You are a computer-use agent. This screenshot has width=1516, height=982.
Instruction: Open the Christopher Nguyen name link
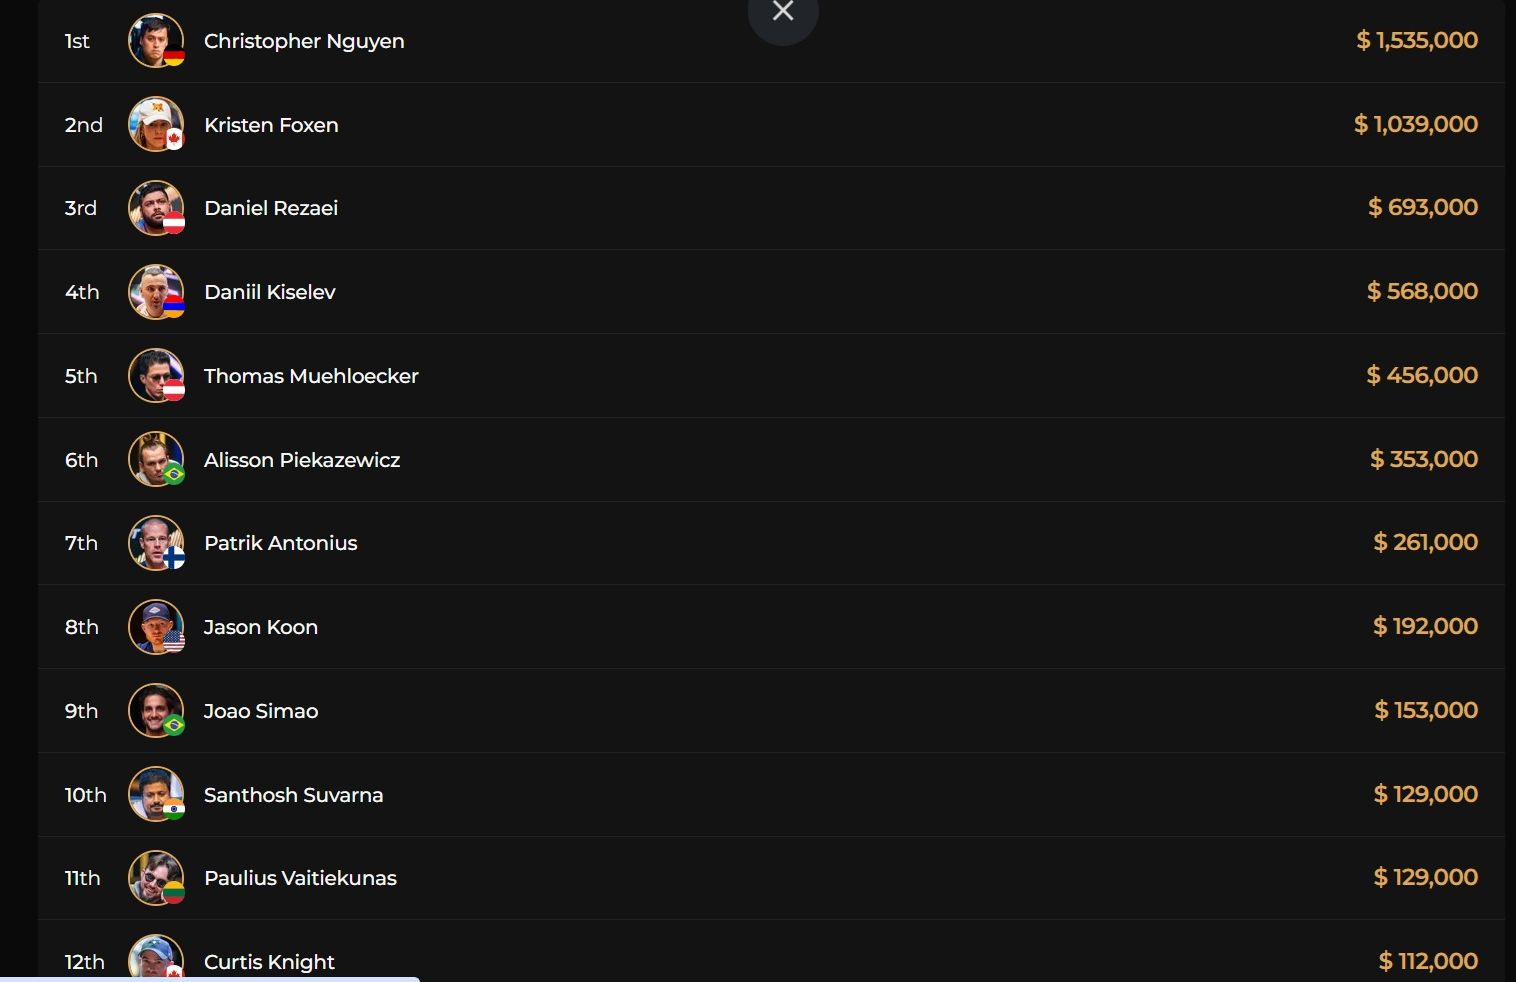304,41
